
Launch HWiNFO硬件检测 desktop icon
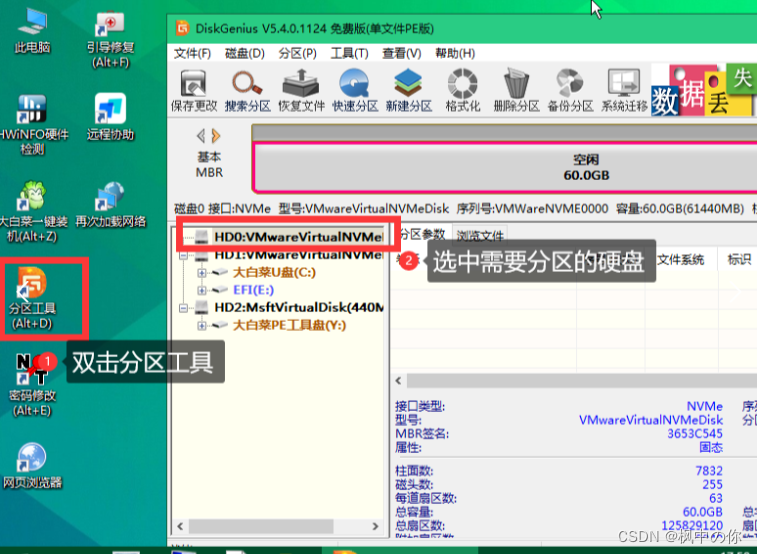pyautogui.click(x=32, y=125)
